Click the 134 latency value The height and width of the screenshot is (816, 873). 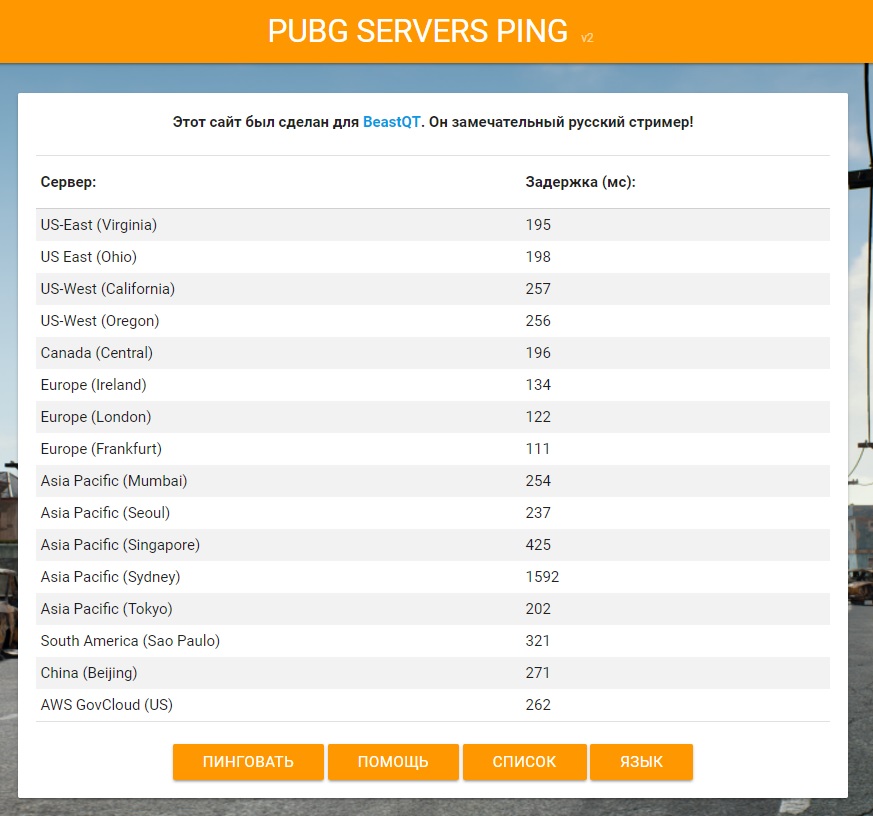tap(538, 385)
